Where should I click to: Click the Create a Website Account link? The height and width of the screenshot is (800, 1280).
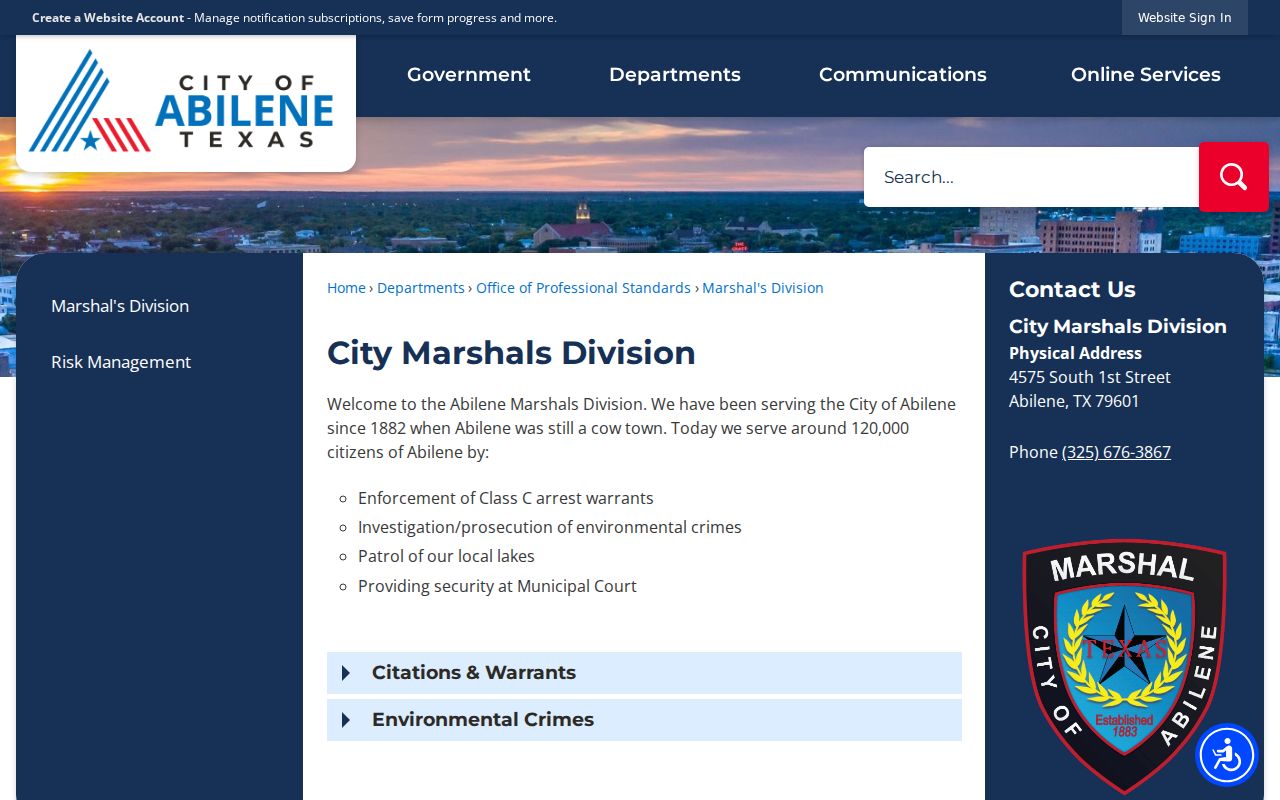[x=108, y=18]
